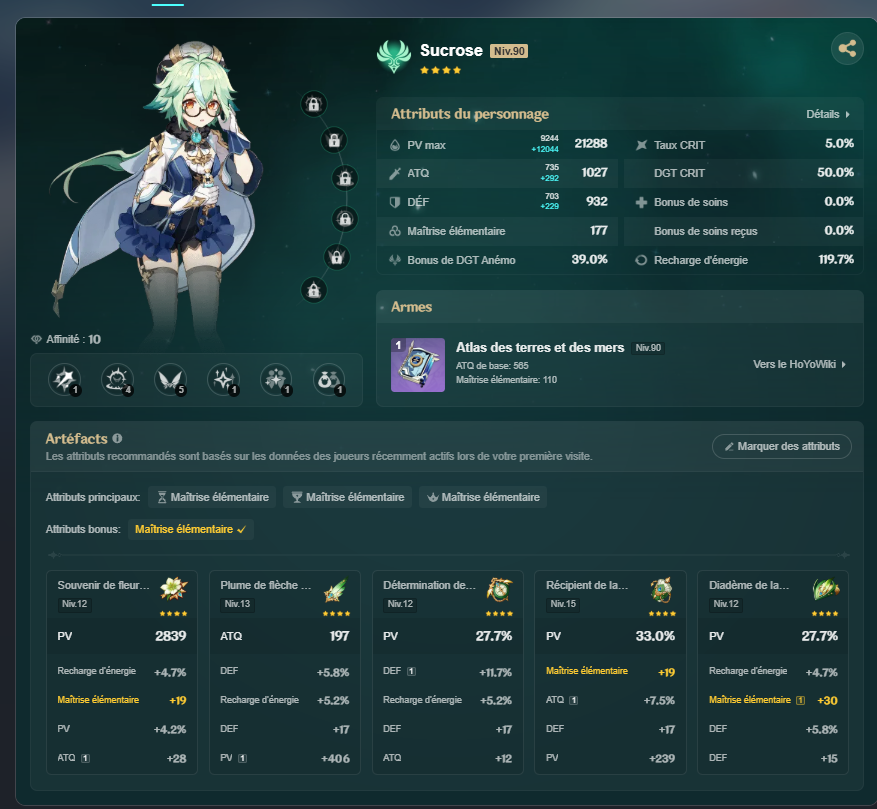877x809 pixels.
Task: Open the level 5 elemental burst talent
Action: pyautogui.click(x=170, y=380)
